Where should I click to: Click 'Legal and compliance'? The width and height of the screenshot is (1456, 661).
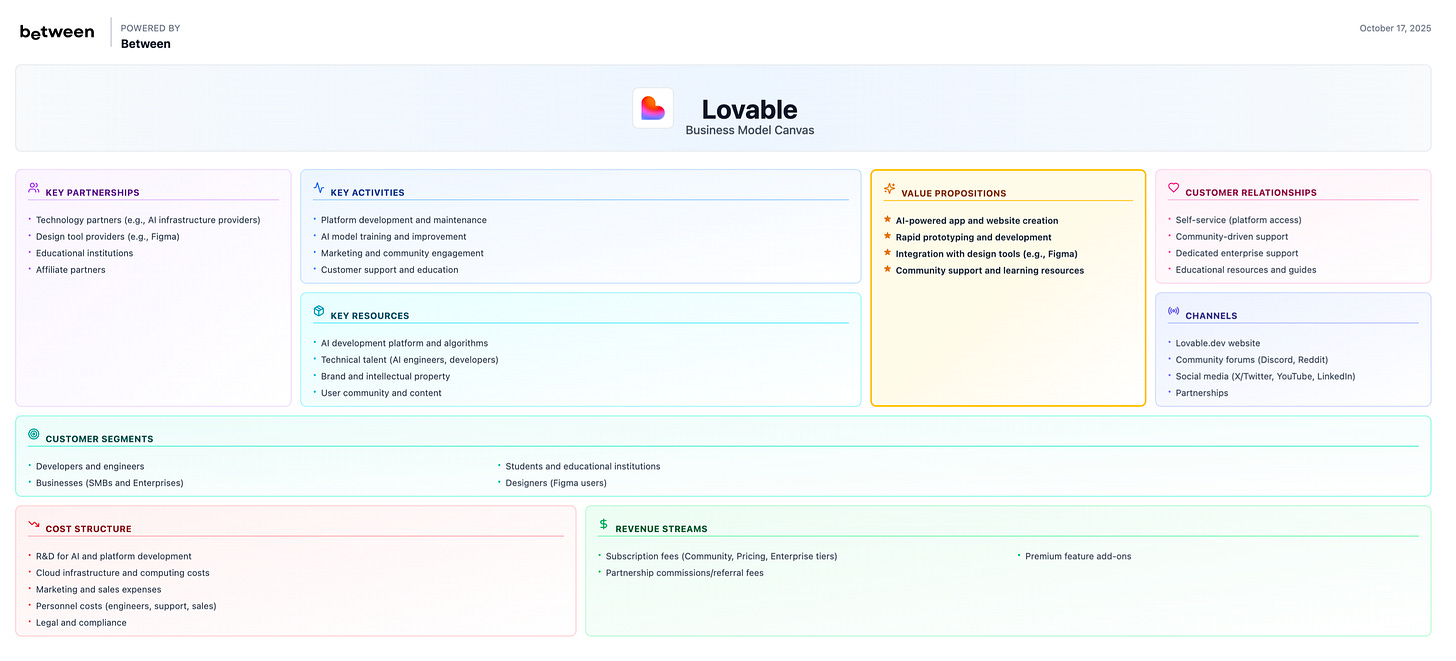pos(82,623)
